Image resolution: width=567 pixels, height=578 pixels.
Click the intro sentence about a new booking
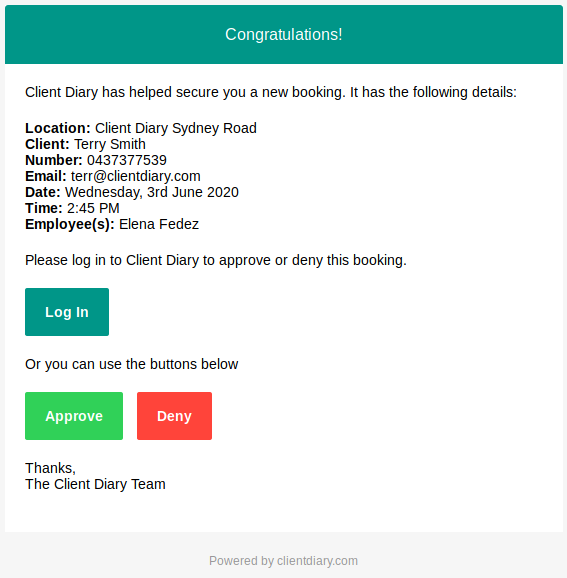[x=271, y=92]
